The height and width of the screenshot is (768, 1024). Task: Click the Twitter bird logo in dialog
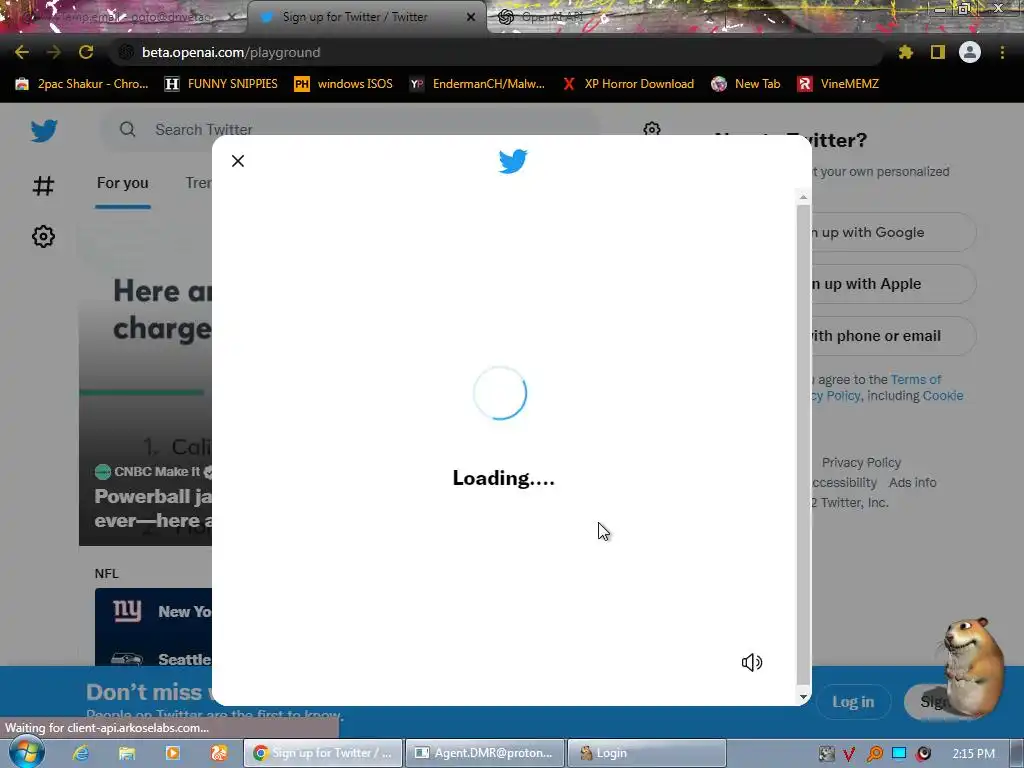pyautogui.click(x=513, y=161)
